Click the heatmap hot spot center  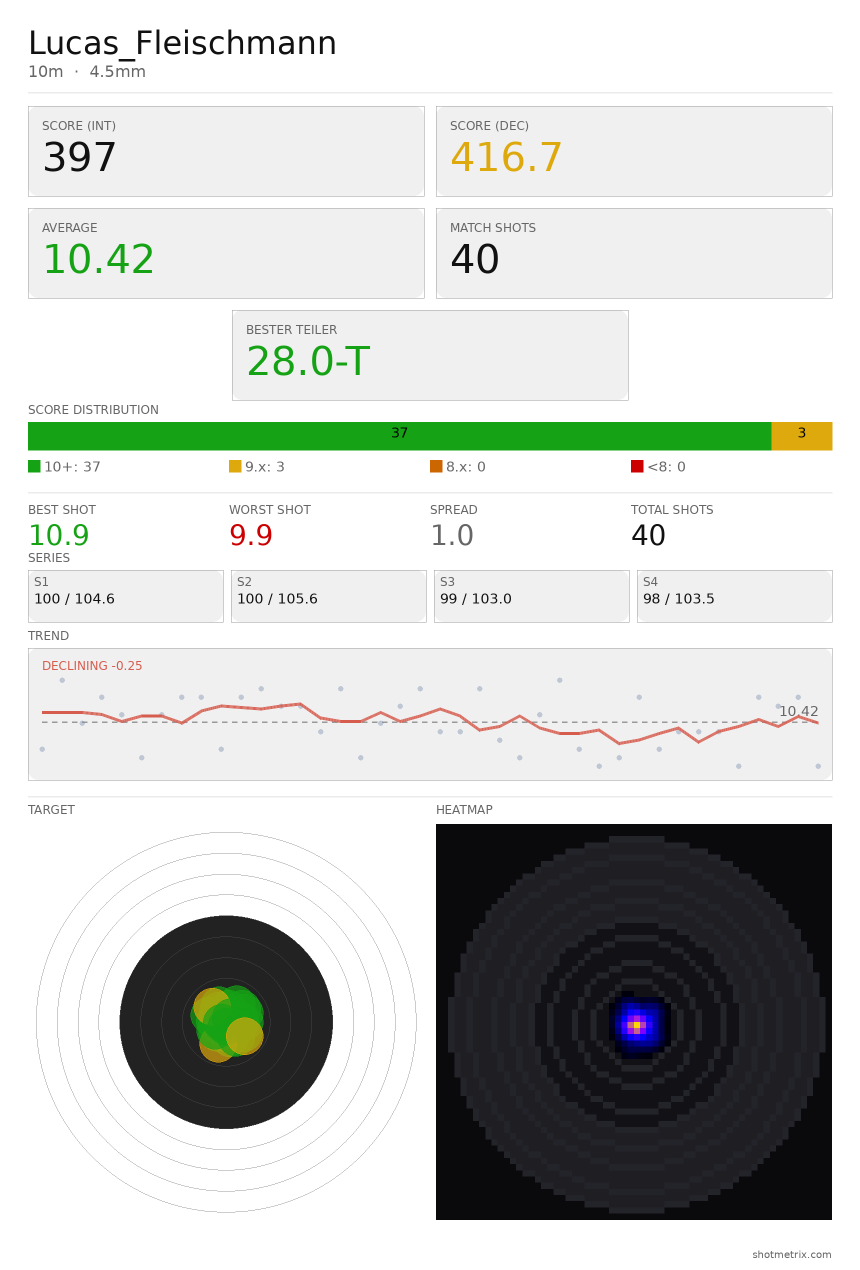pos(634,1025)
